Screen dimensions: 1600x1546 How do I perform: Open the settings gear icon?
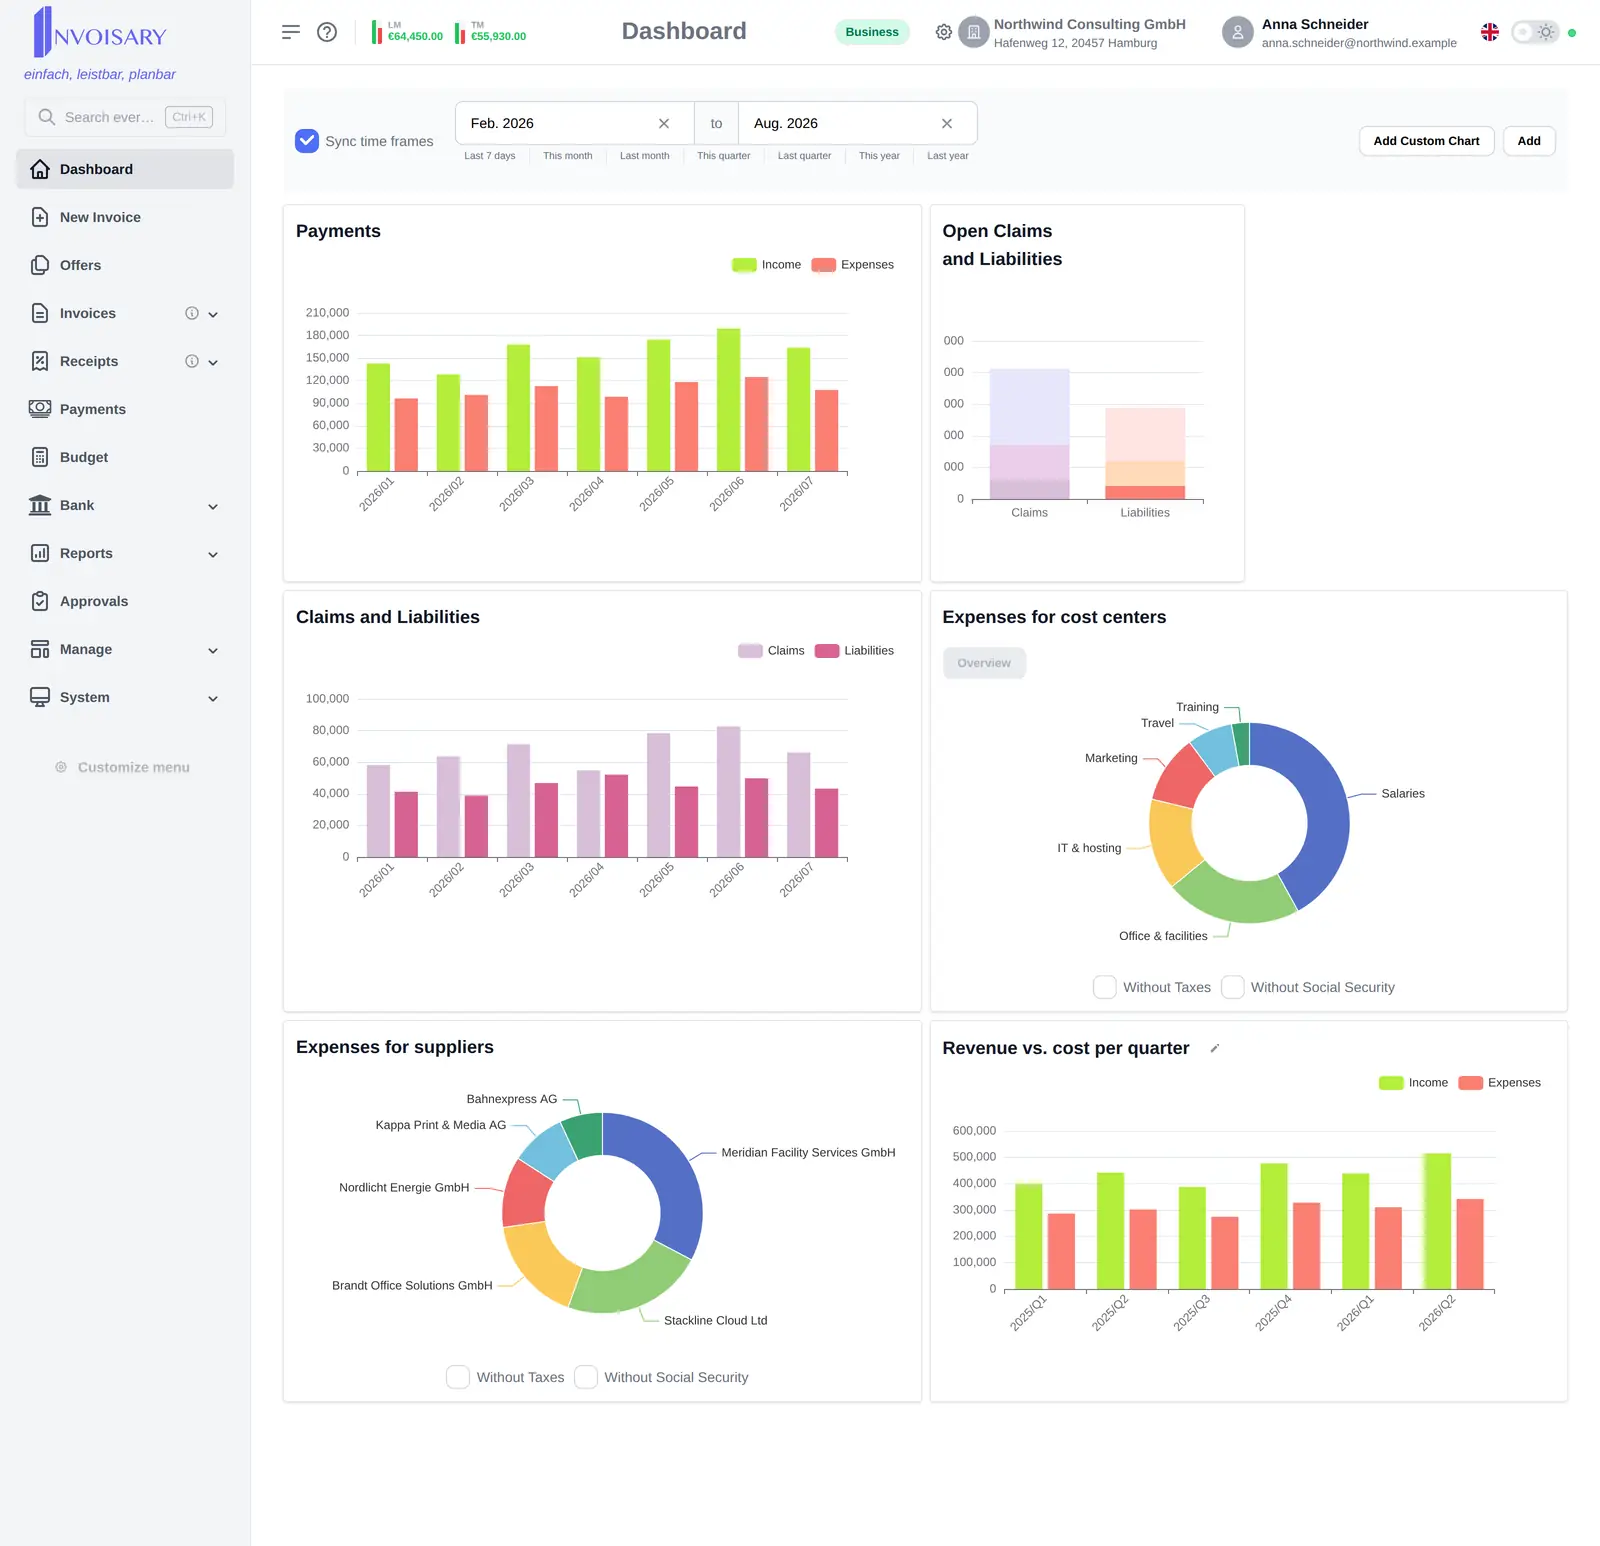coord(944,32)
